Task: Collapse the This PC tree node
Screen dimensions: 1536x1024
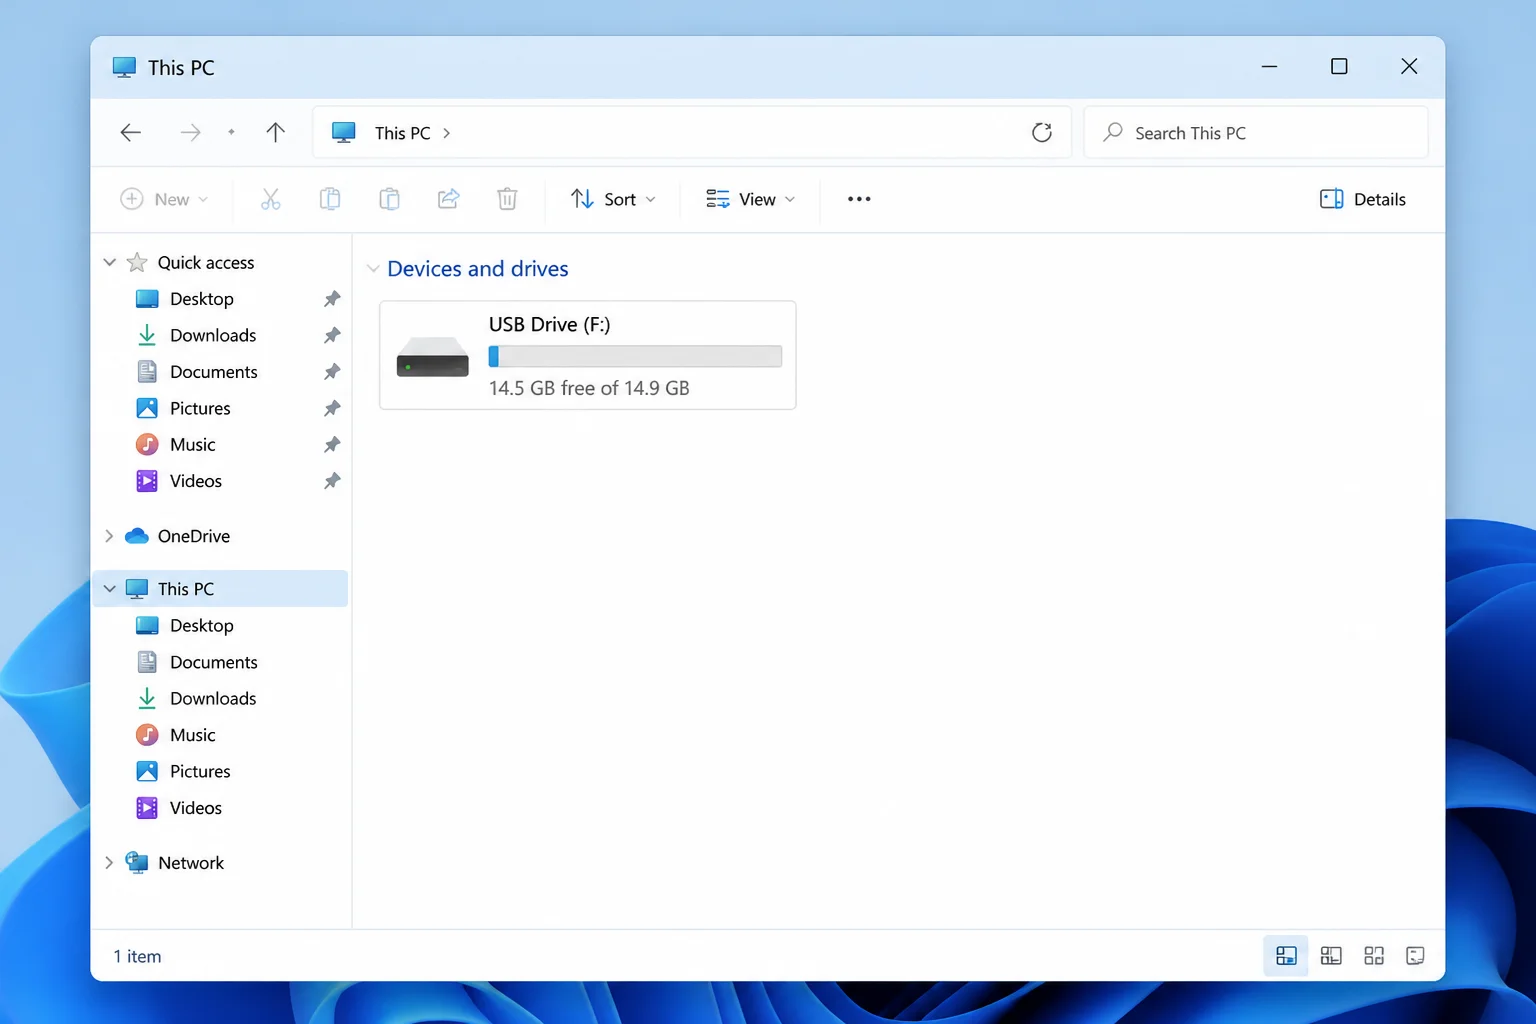Action: coord(110,589)
